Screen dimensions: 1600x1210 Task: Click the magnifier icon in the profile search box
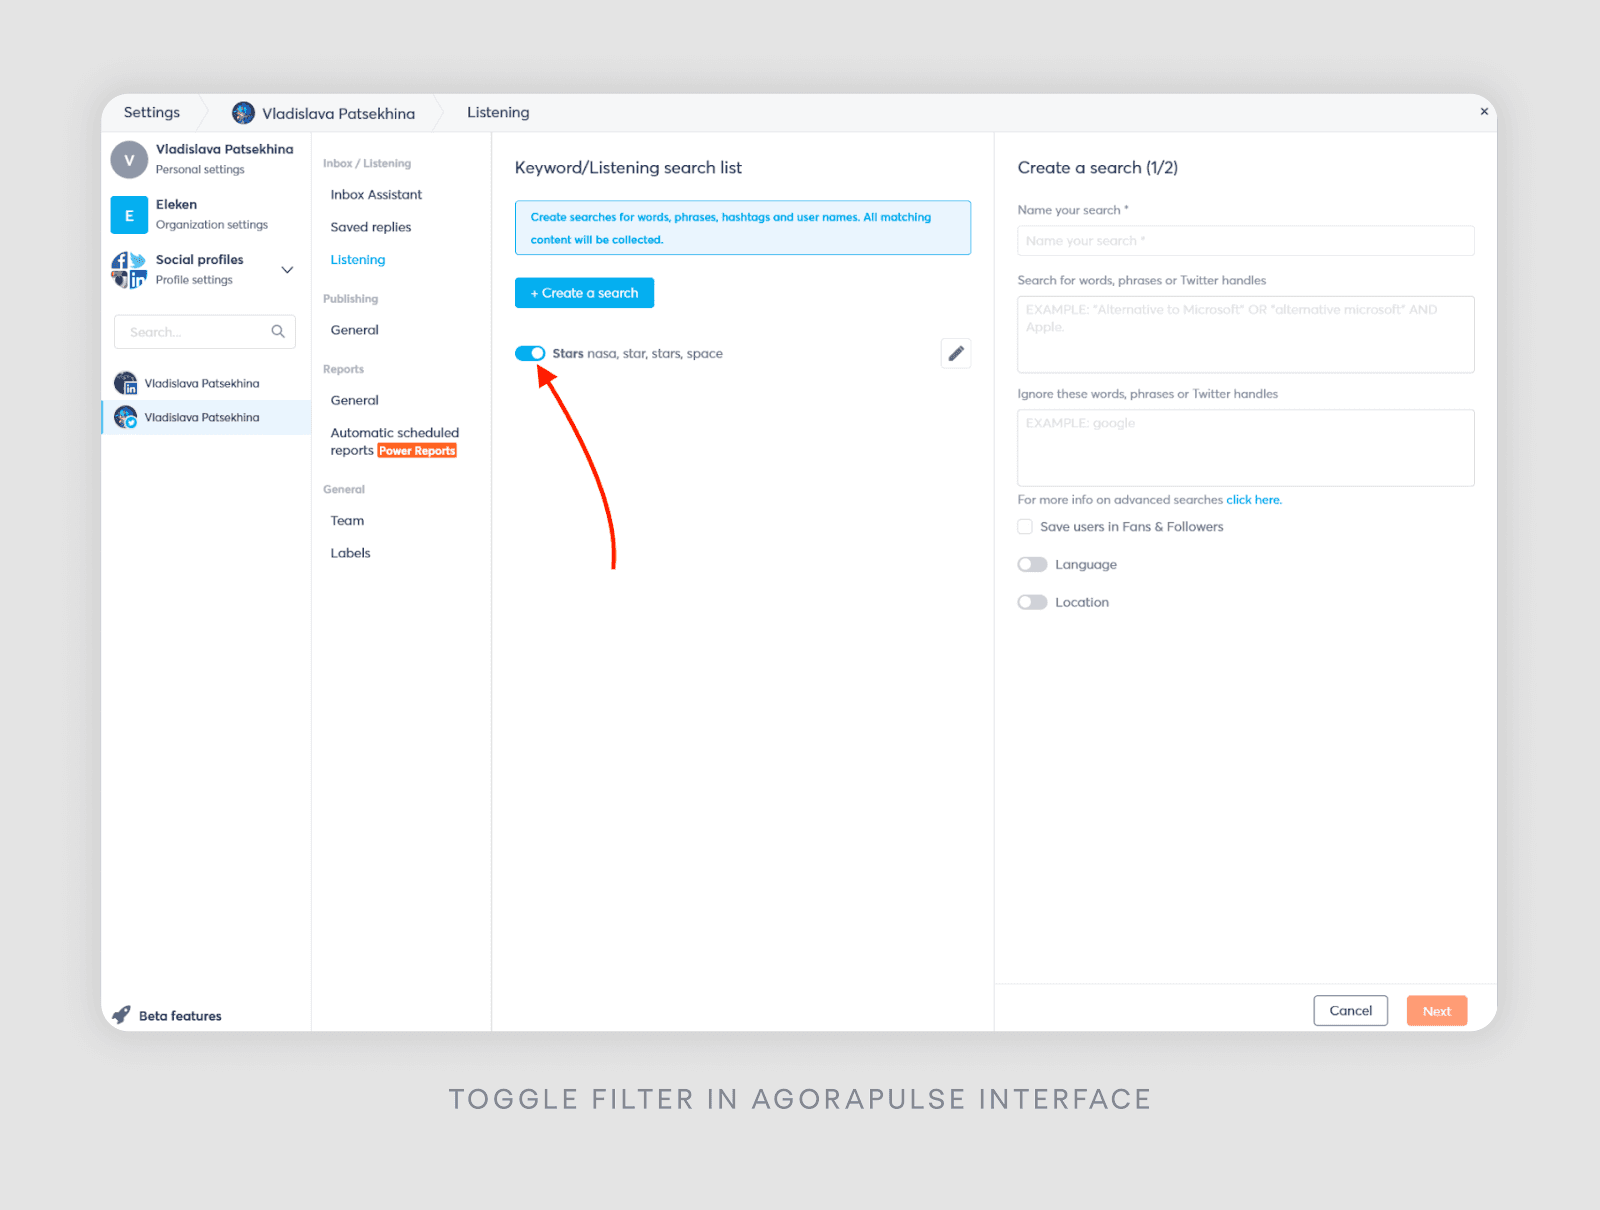pos(278,332)
